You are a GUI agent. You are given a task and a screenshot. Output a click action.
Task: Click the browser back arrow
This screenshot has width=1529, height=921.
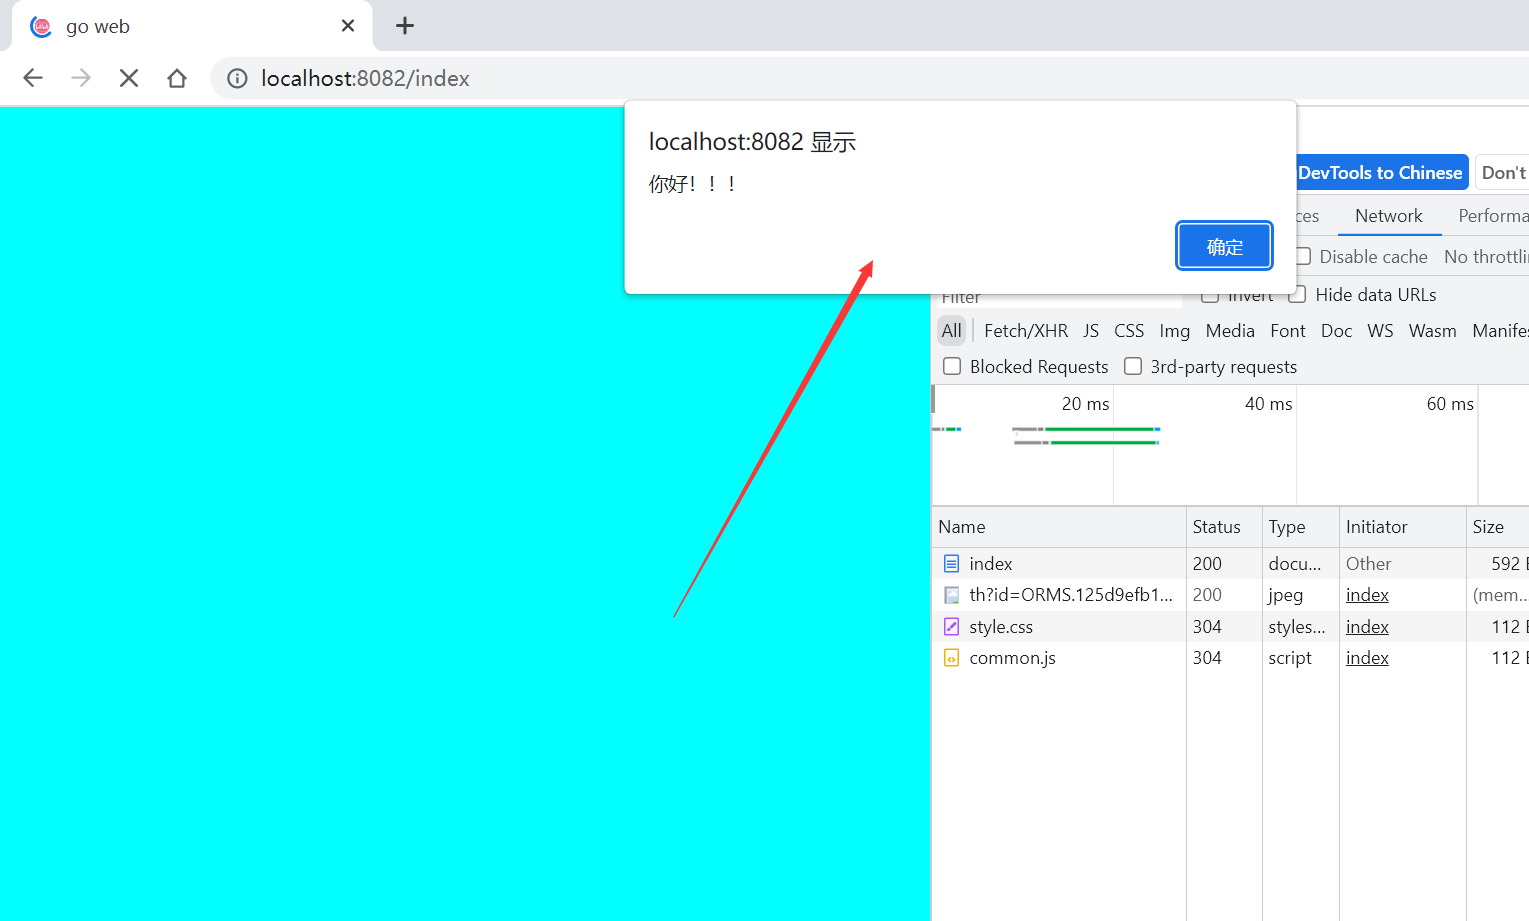33,78
